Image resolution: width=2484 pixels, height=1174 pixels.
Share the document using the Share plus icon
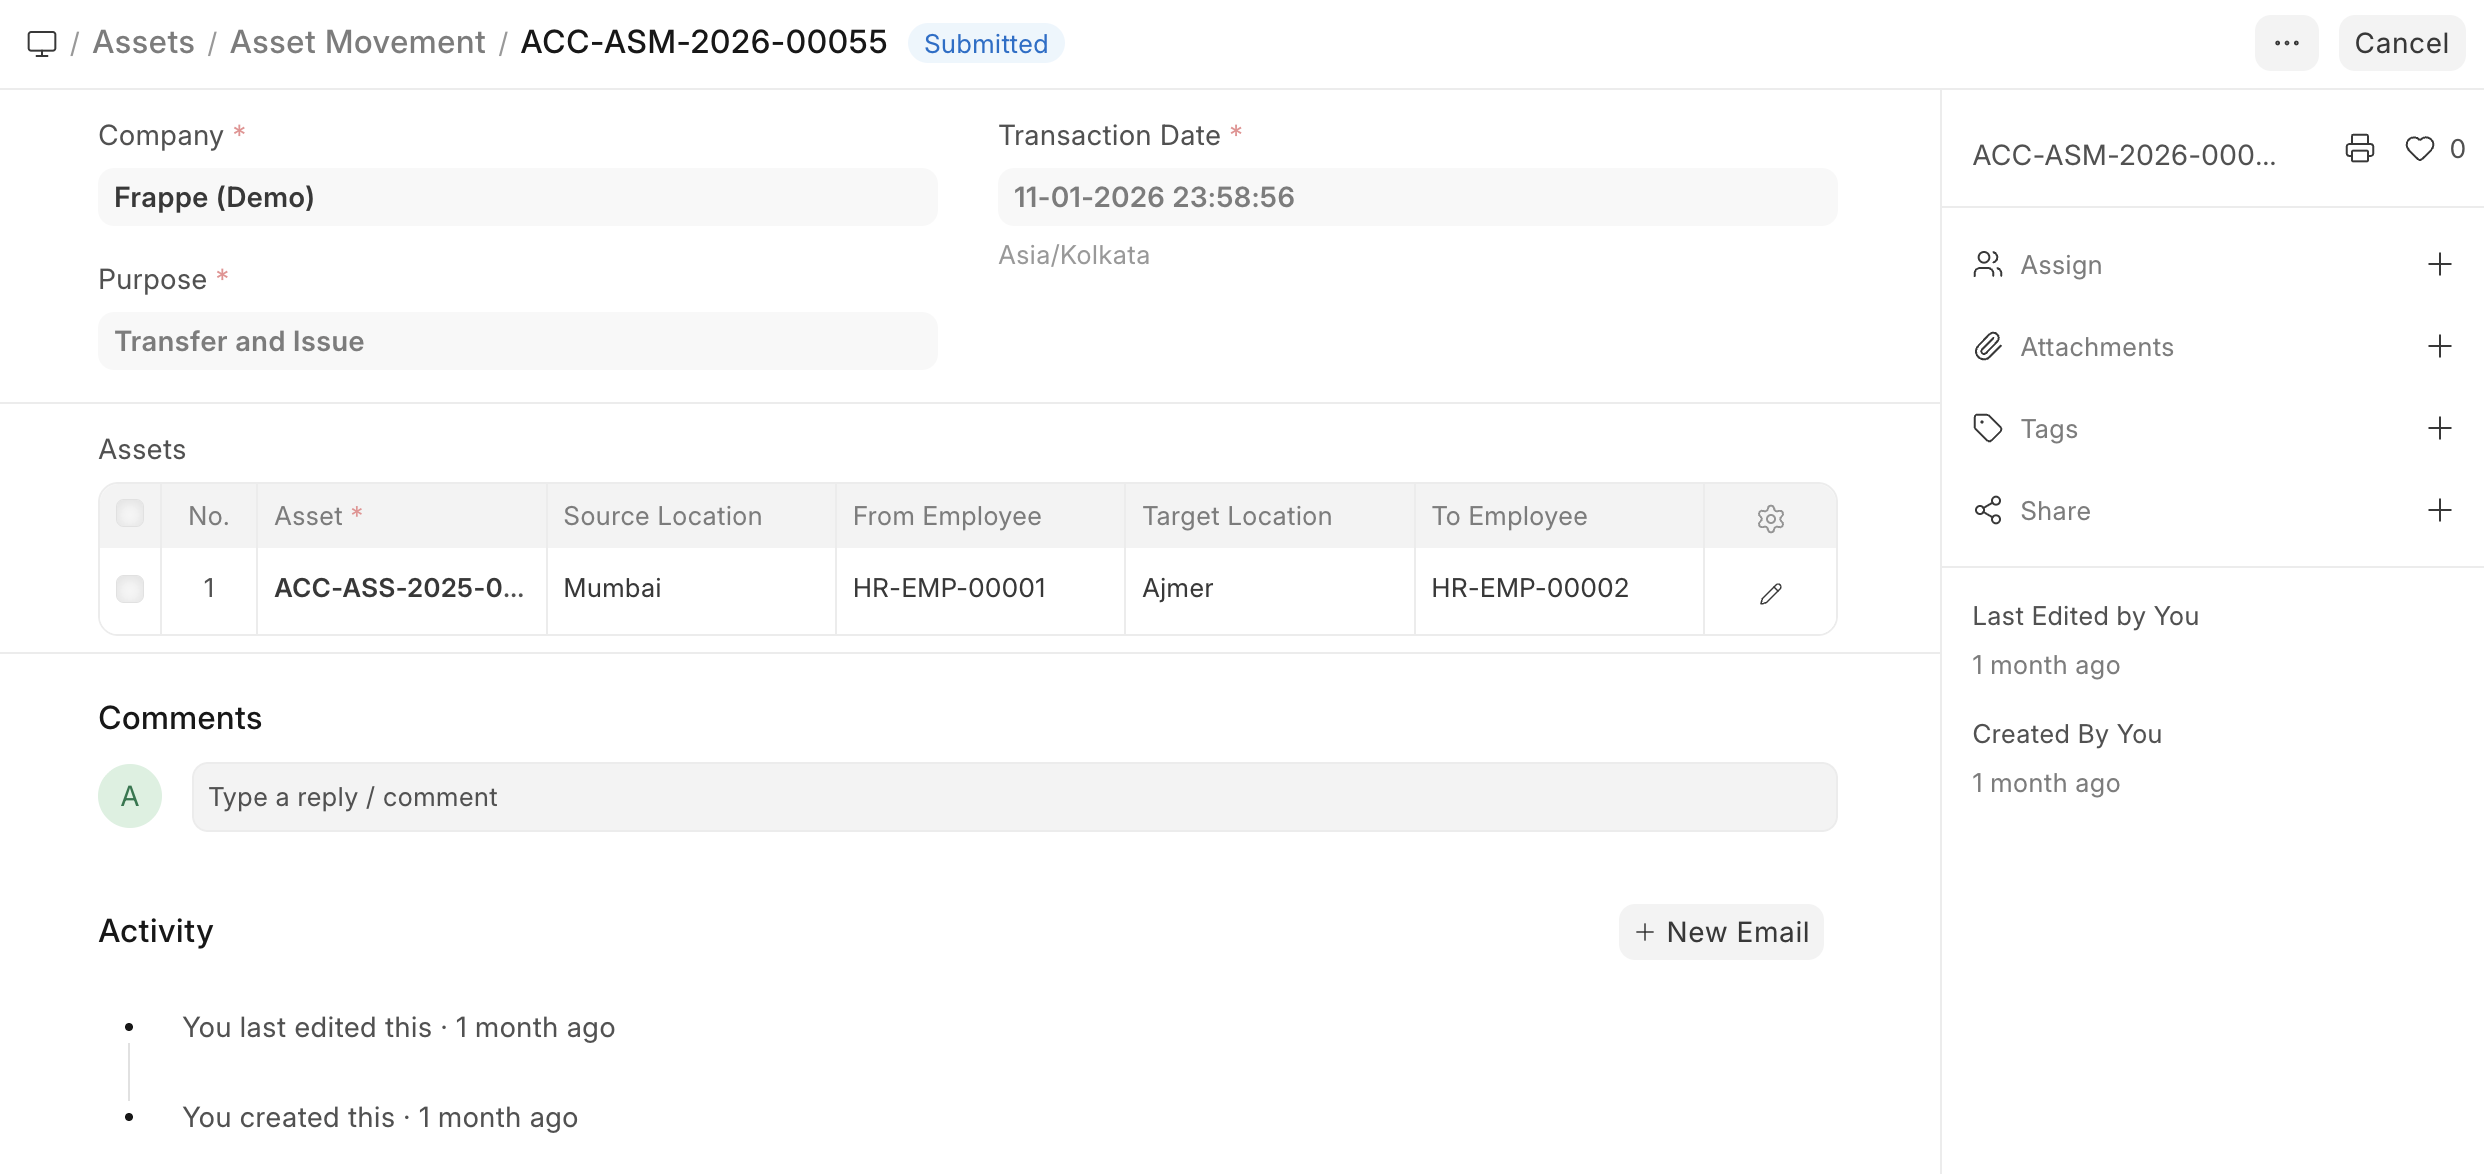(x=2439, y=511)
